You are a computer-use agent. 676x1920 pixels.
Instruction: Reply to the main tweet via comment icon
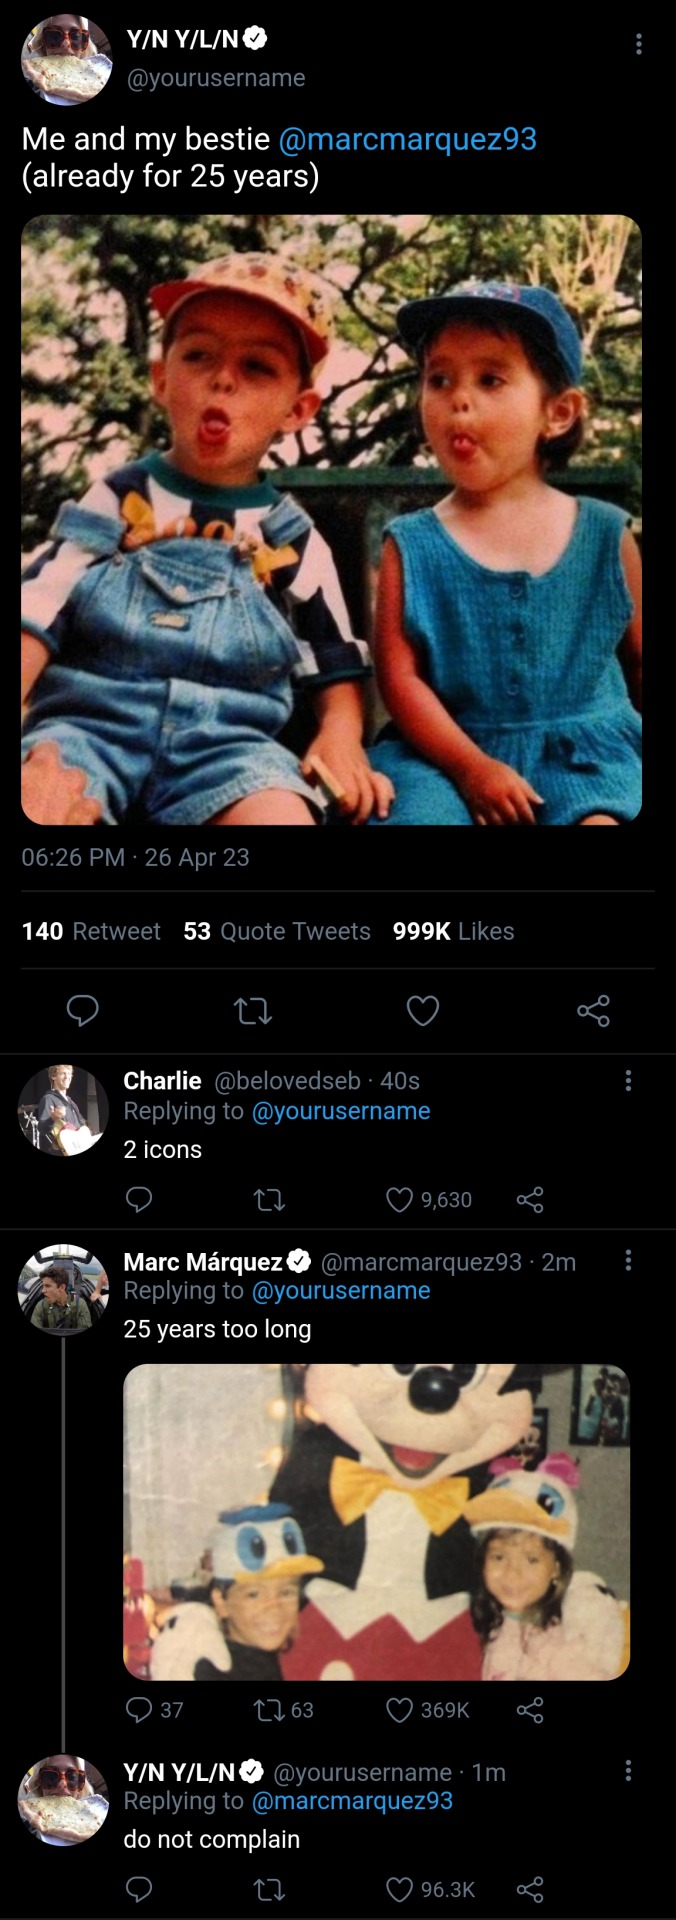[x=82, y=1011]
